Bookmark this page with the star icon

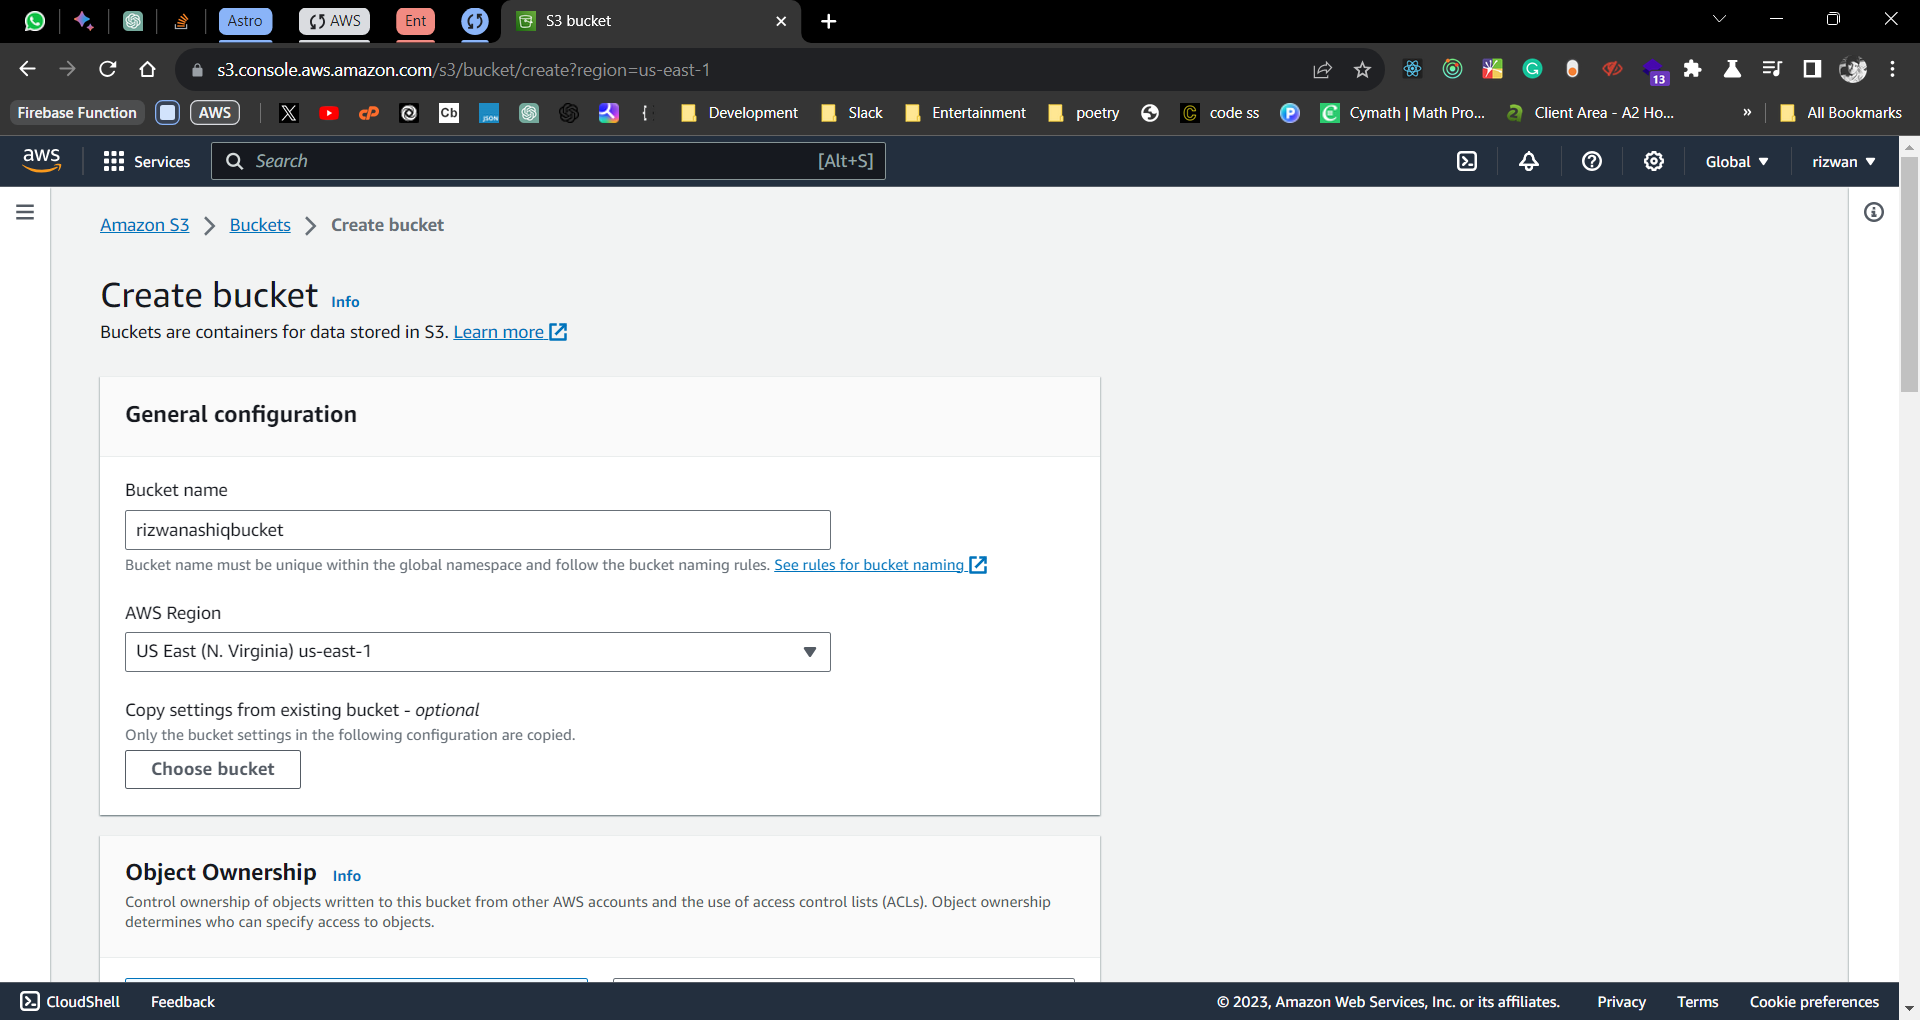pyautogui.click(x=1362, y=70)
